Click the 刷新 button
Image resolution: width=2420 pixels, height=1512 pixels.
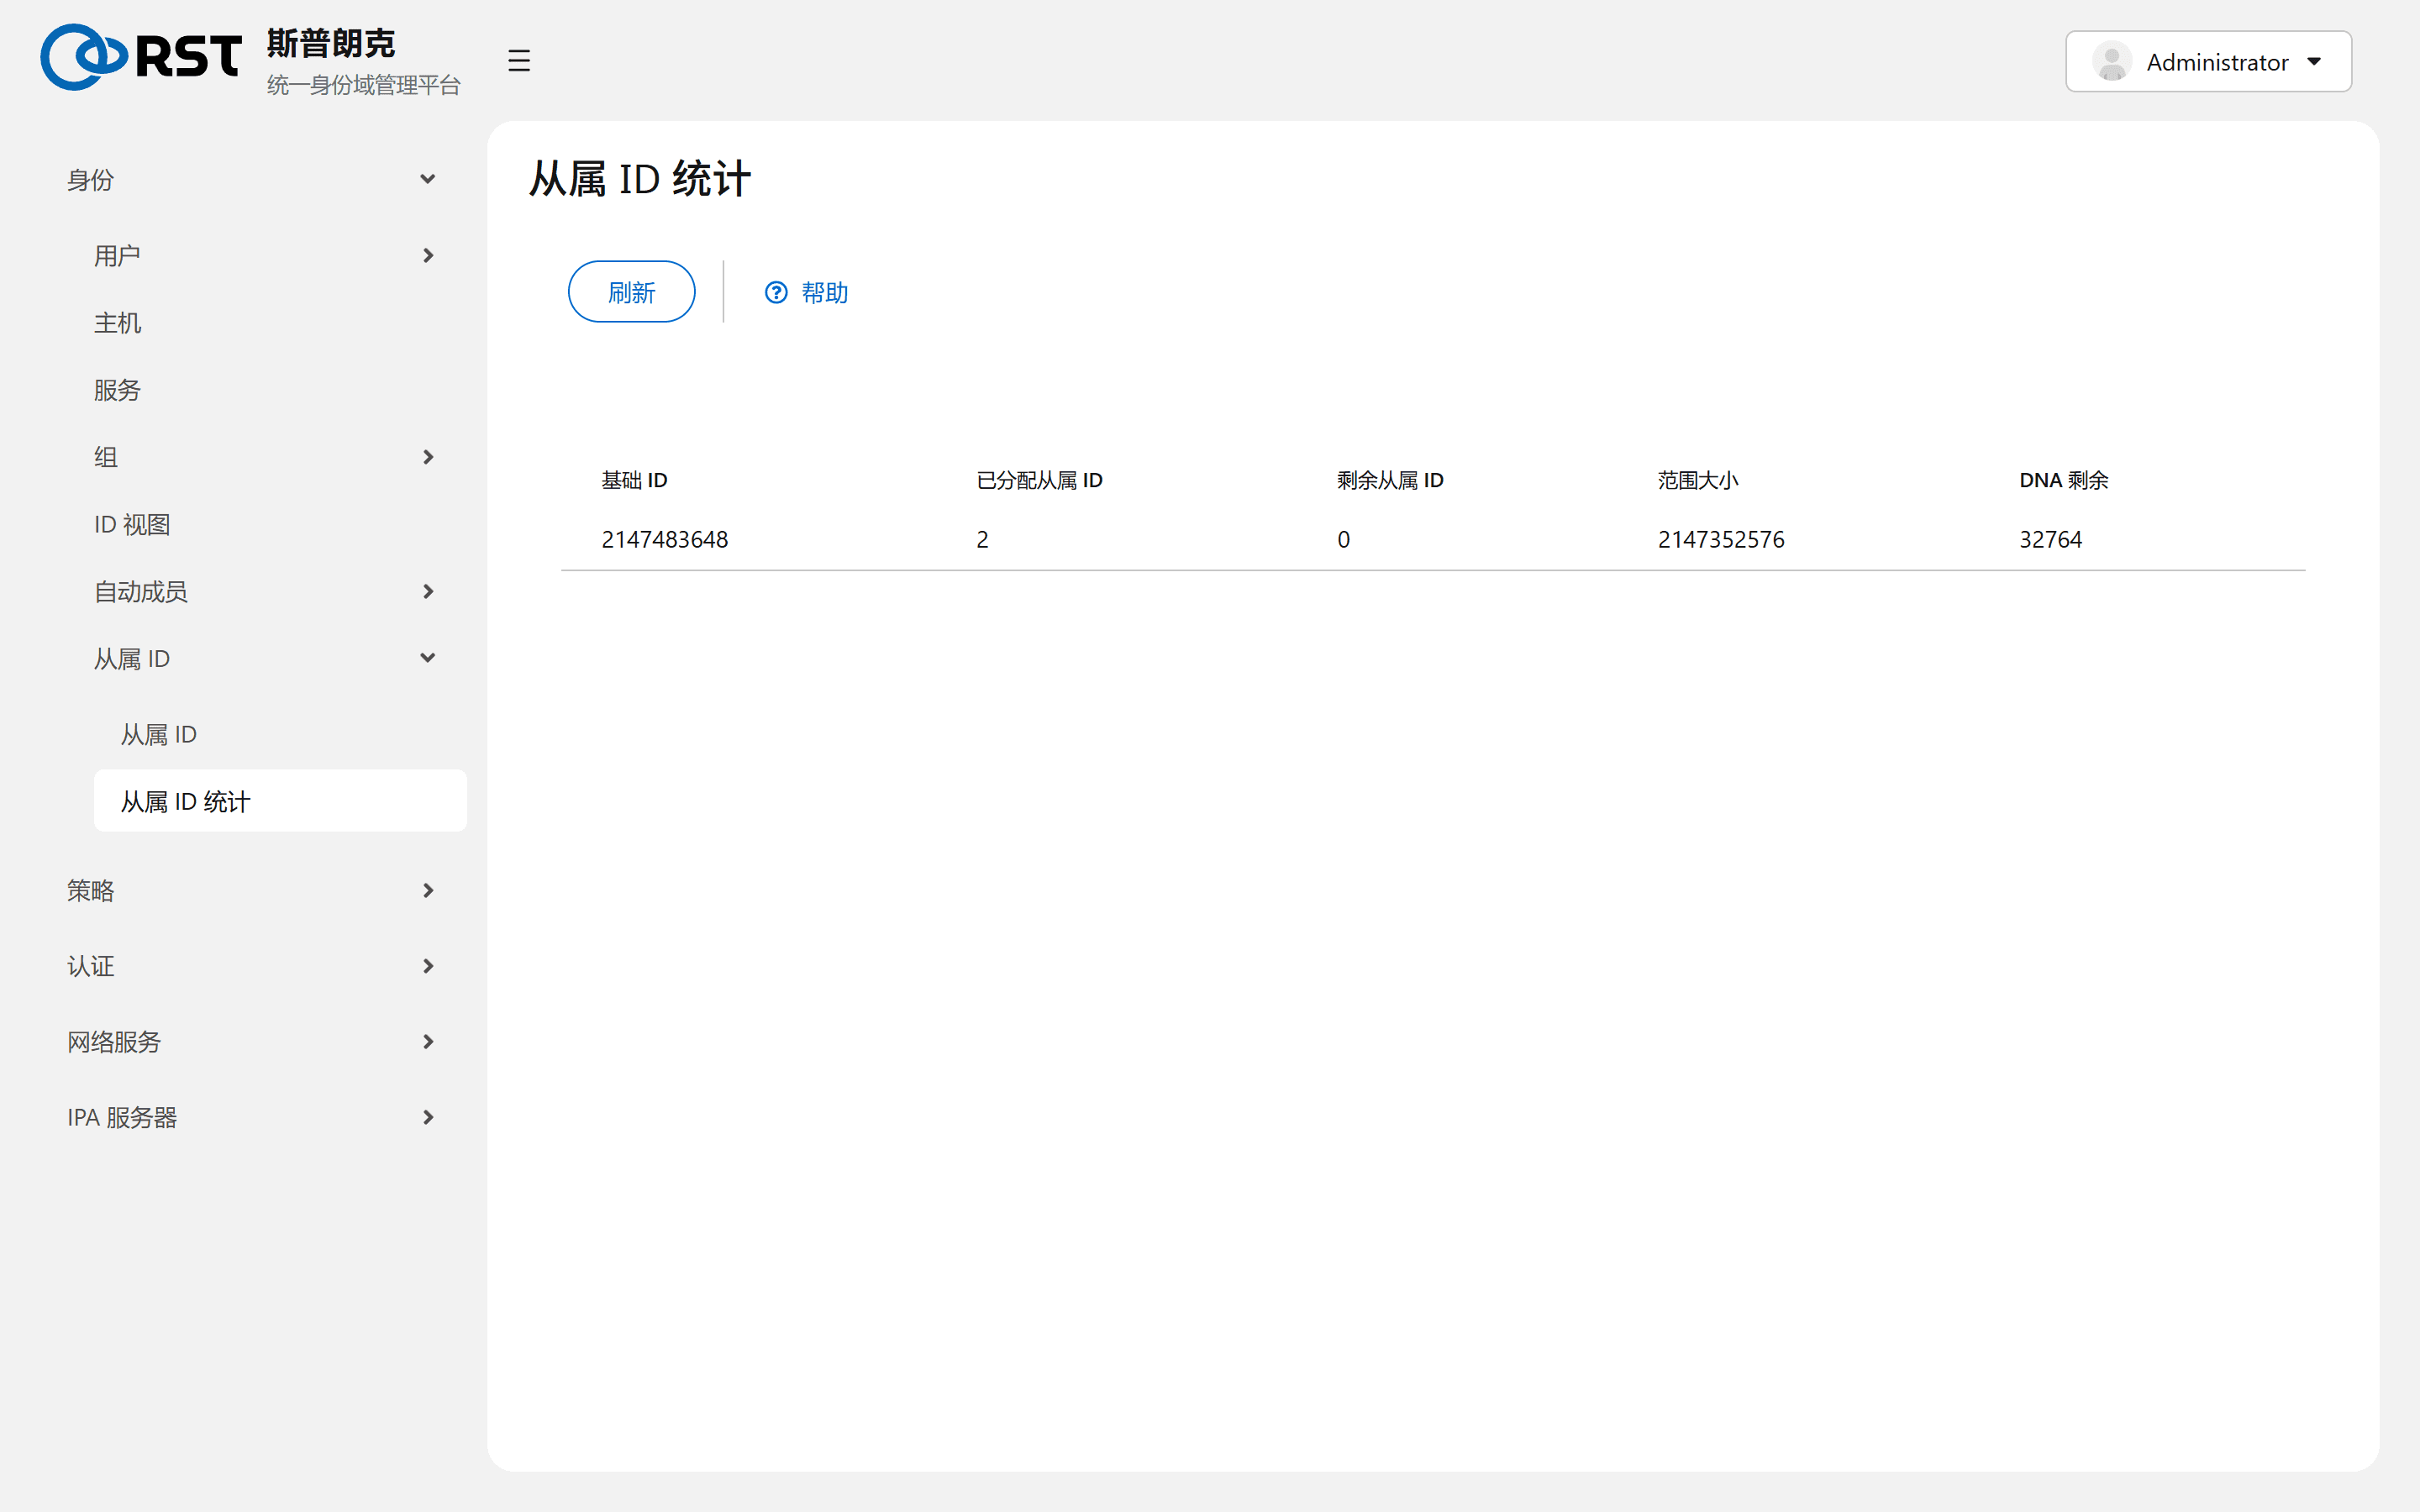(x=631, y=292)
